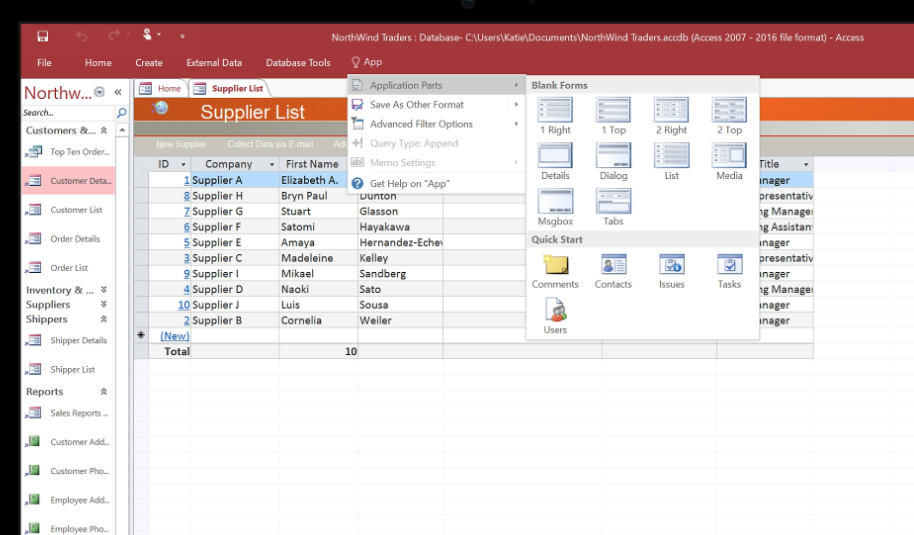Add the Contacts quick start part

(613, 271)
